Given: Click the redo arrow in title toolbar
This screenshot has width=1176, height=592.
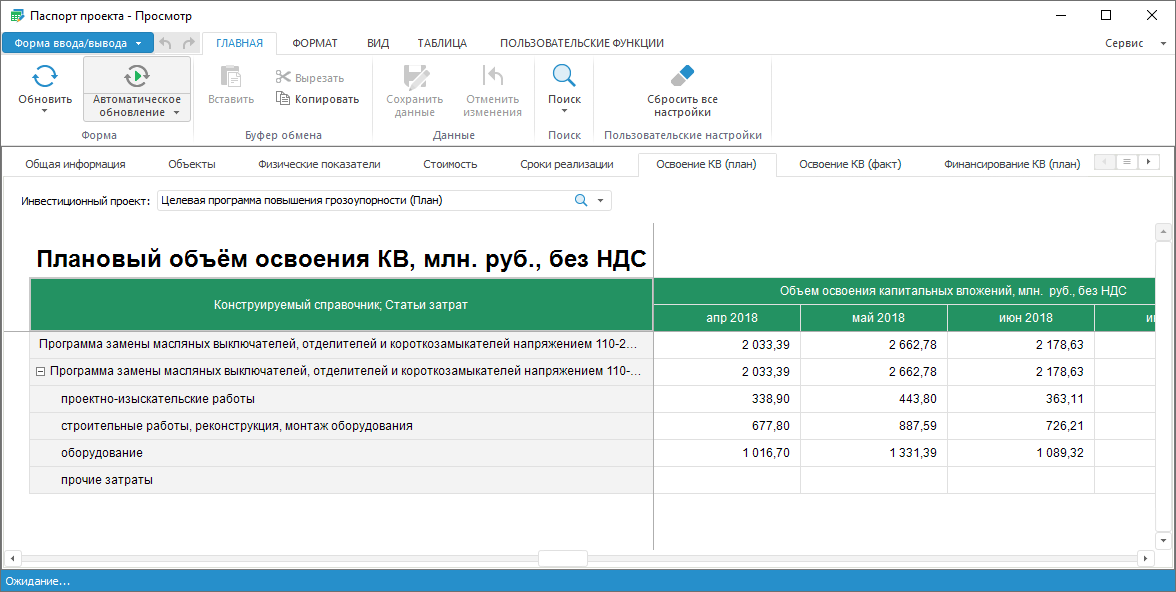Looking at the screenshot, I should click(188, 43).
